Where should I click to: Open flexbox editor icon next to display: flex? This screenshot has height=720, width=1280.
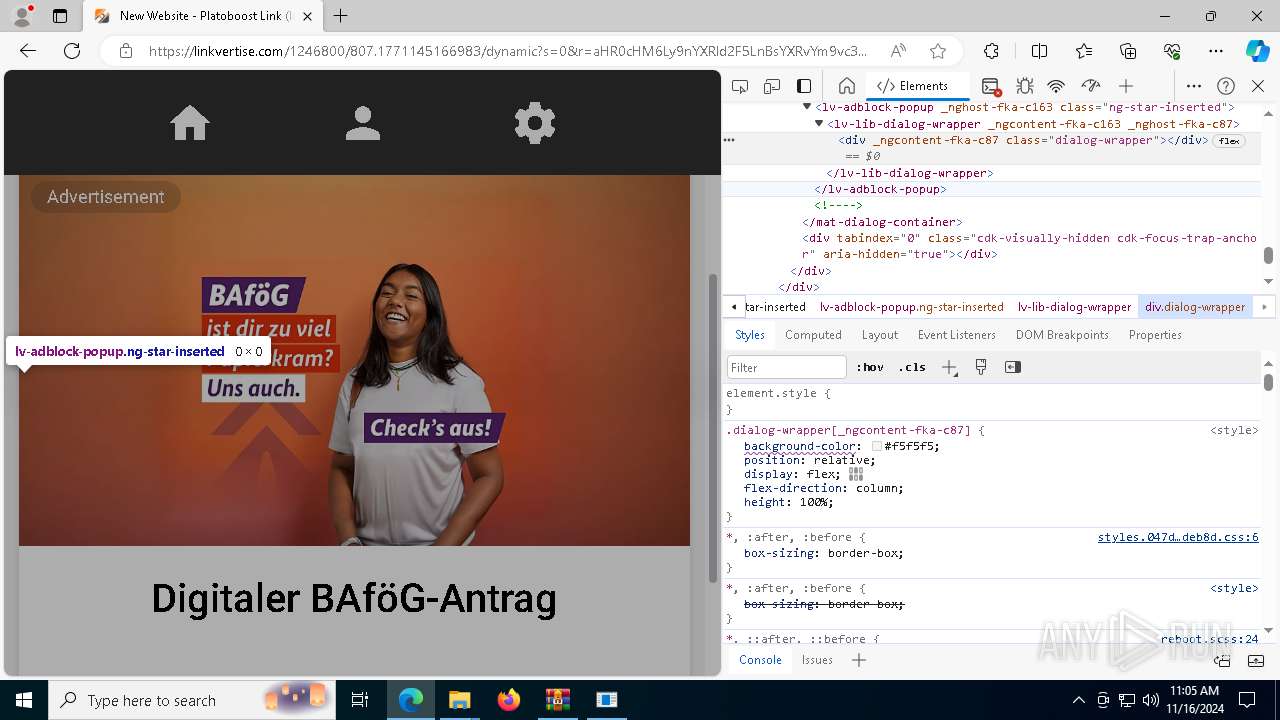tap(855, 474)
